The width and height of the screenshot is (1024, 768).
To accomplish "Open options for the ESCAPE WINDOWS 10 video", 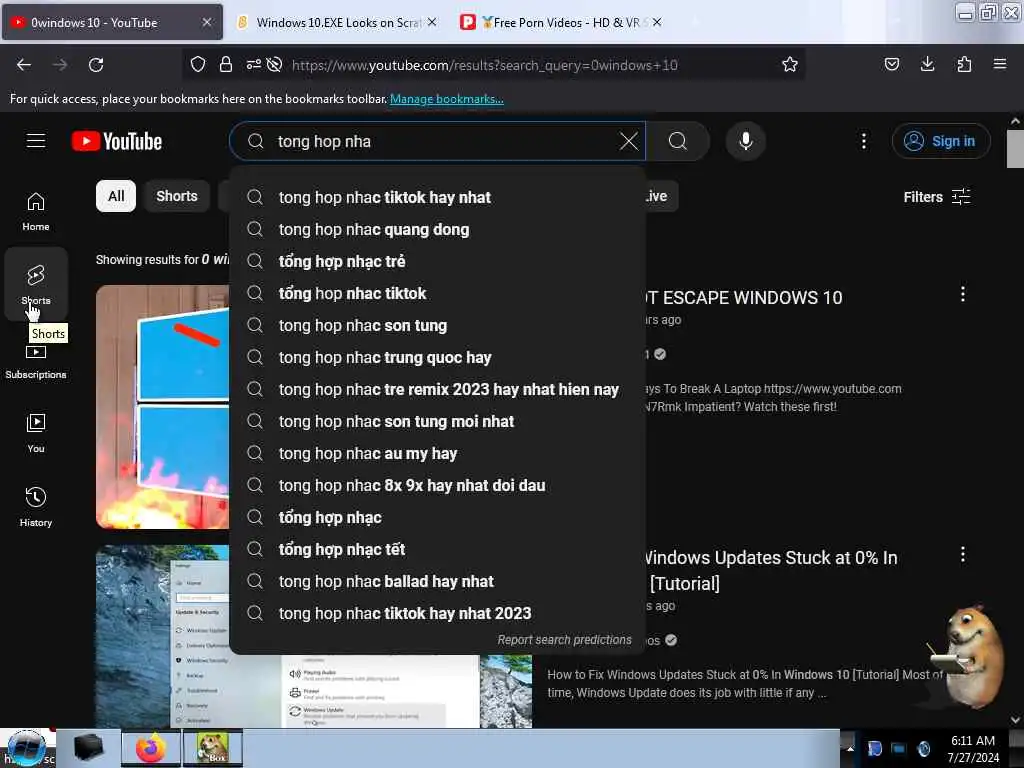I will click(x=963, y=294).
